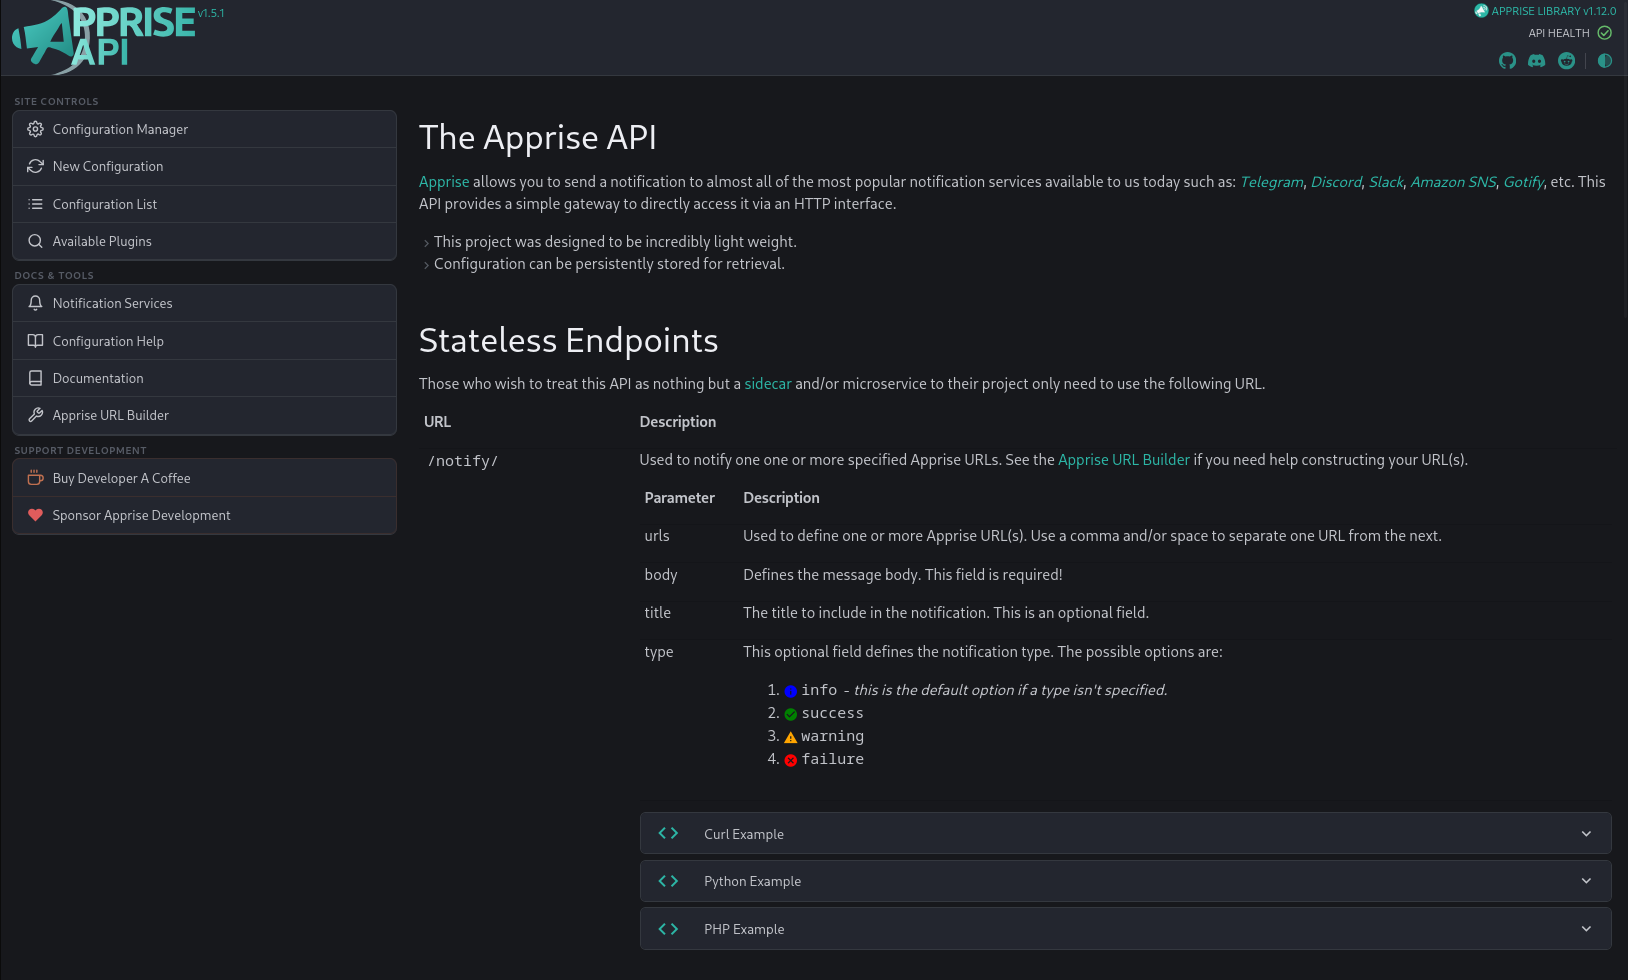Follow the sidecar link
This screenshot has width=1628, height=980.
click(768, 384)
